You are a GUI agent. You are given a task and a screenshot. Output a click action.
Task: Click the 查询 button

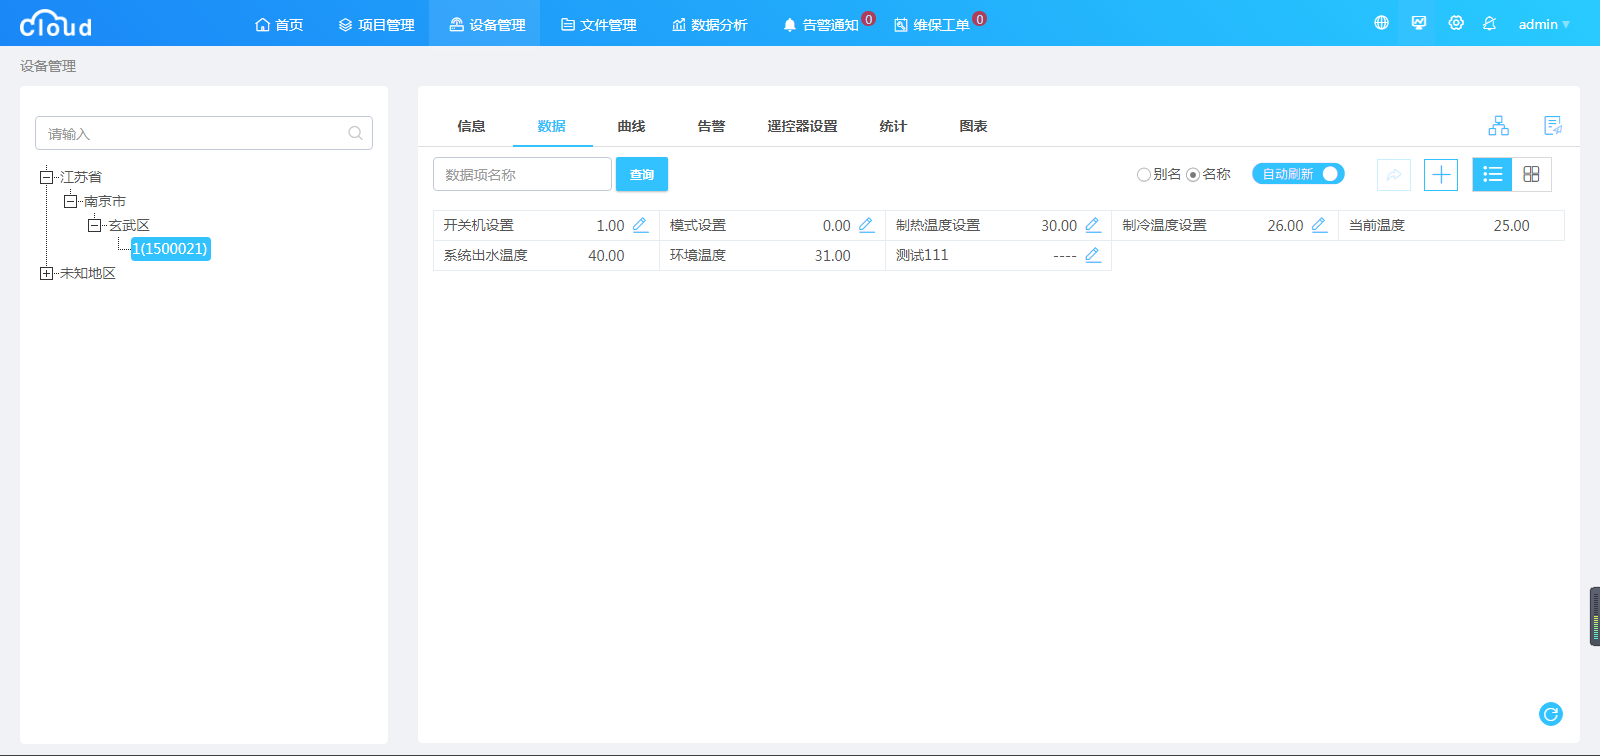642,174
